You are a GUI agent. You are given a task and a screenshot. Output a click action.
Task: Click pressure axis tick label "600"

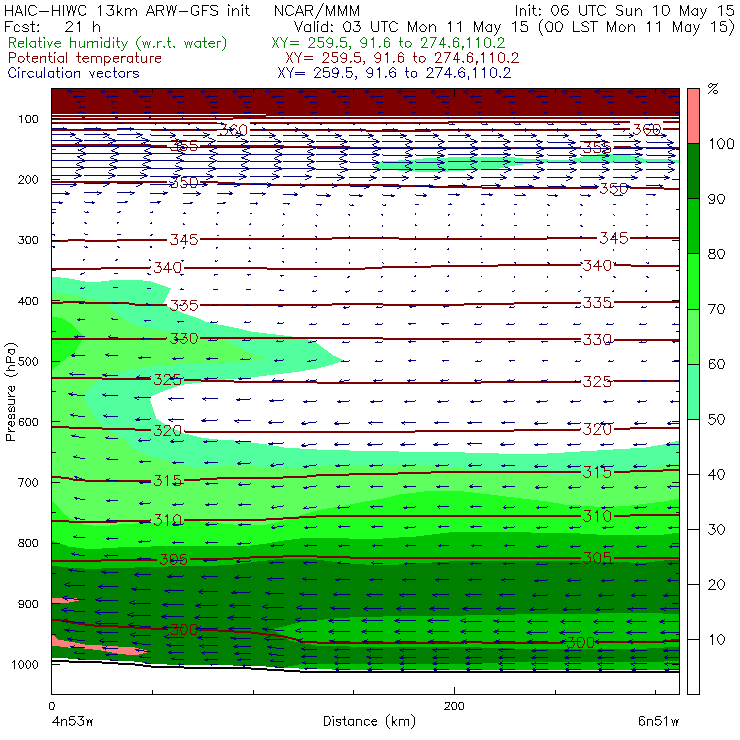click(28, 422)
